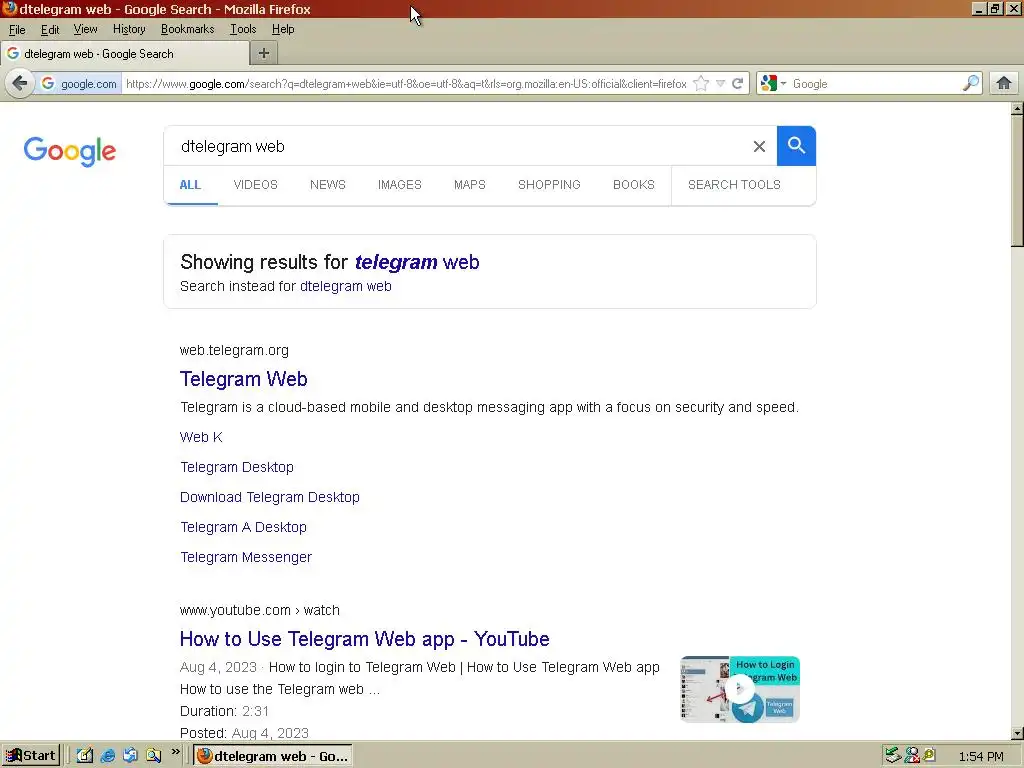1024x768 pixels.
Task: Search instead for dtelegram web link
Action: point(345,287)
